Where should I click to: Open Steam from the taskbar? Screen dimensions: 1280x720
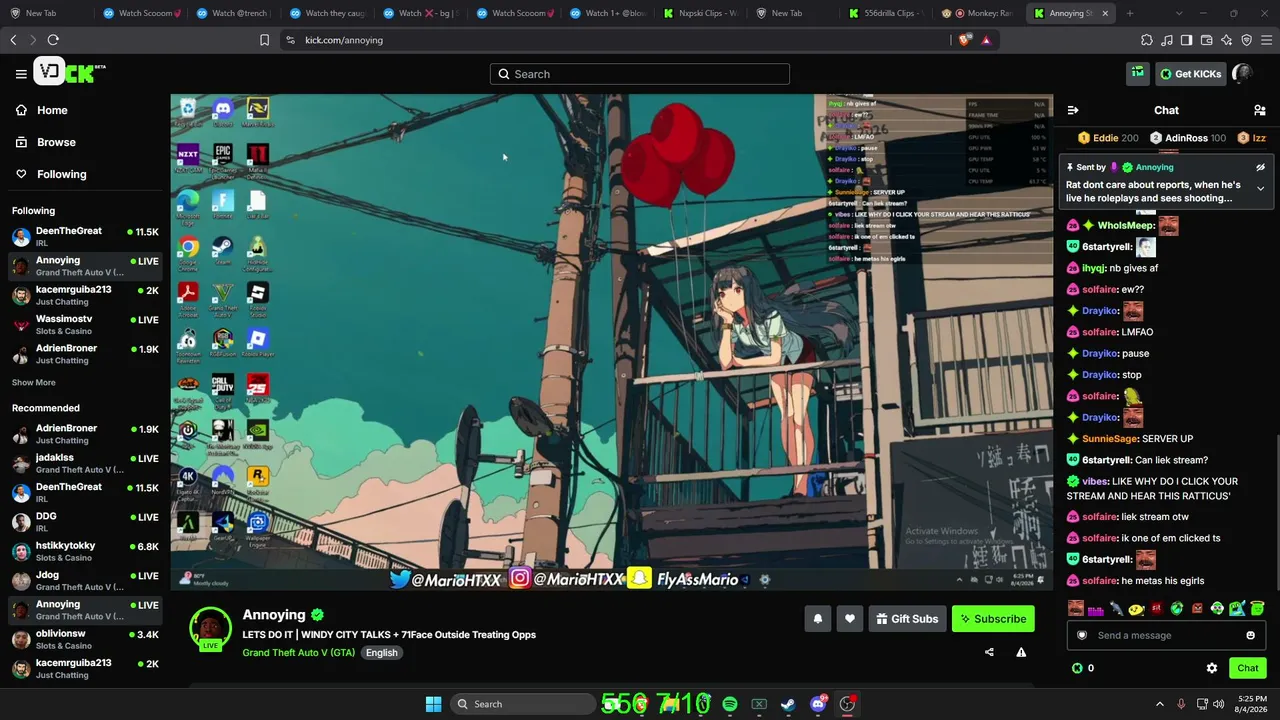[788, 704]
